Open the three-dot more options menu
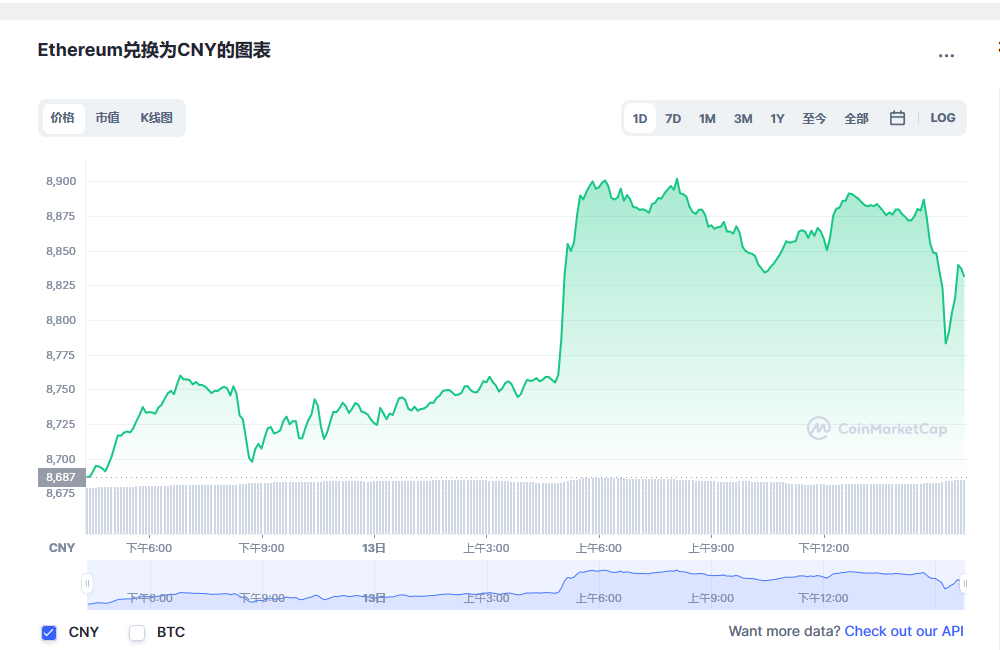The image size is (1000, 650). [946, 56]
